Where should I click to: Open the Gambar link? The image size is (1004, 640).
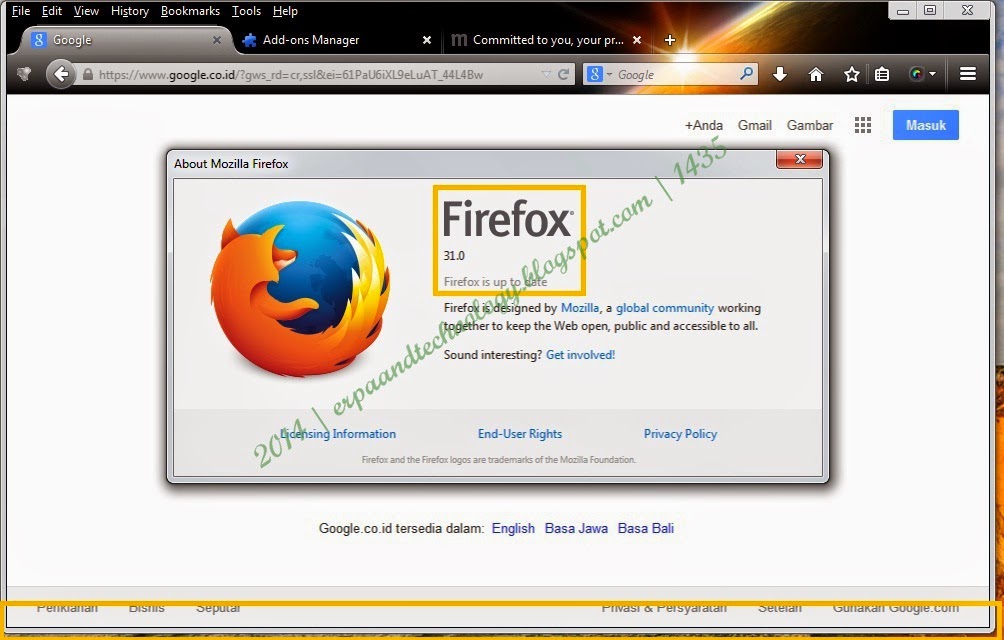pos(810,125)
